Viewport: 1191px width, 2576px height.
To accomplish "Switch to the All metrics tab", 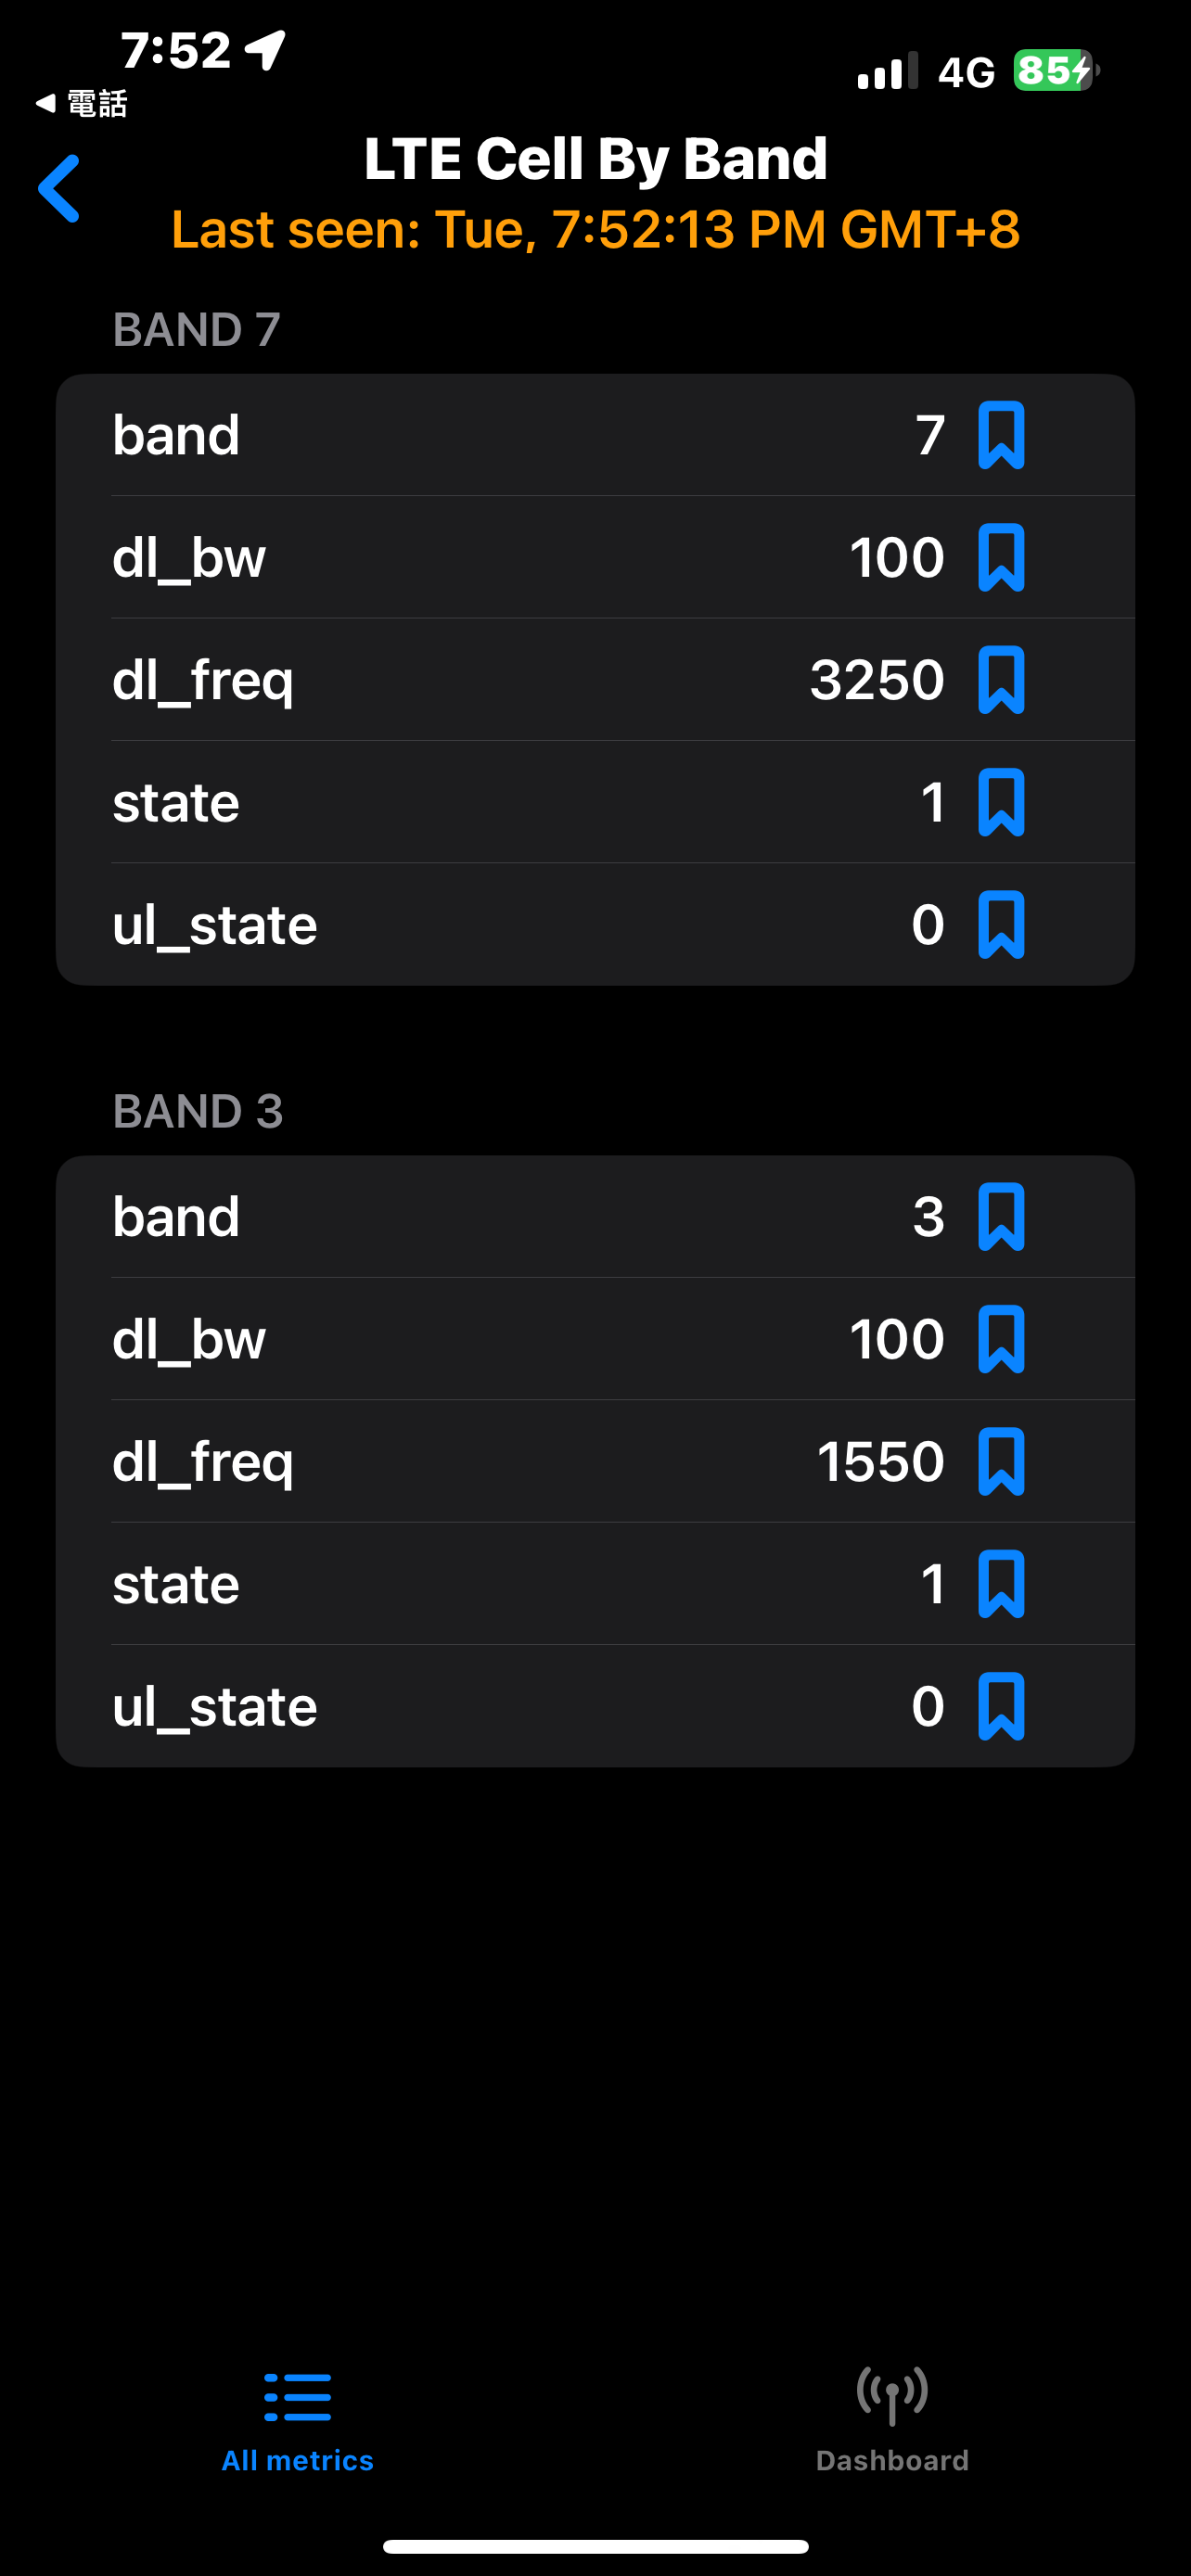I will click(297, 2420).
